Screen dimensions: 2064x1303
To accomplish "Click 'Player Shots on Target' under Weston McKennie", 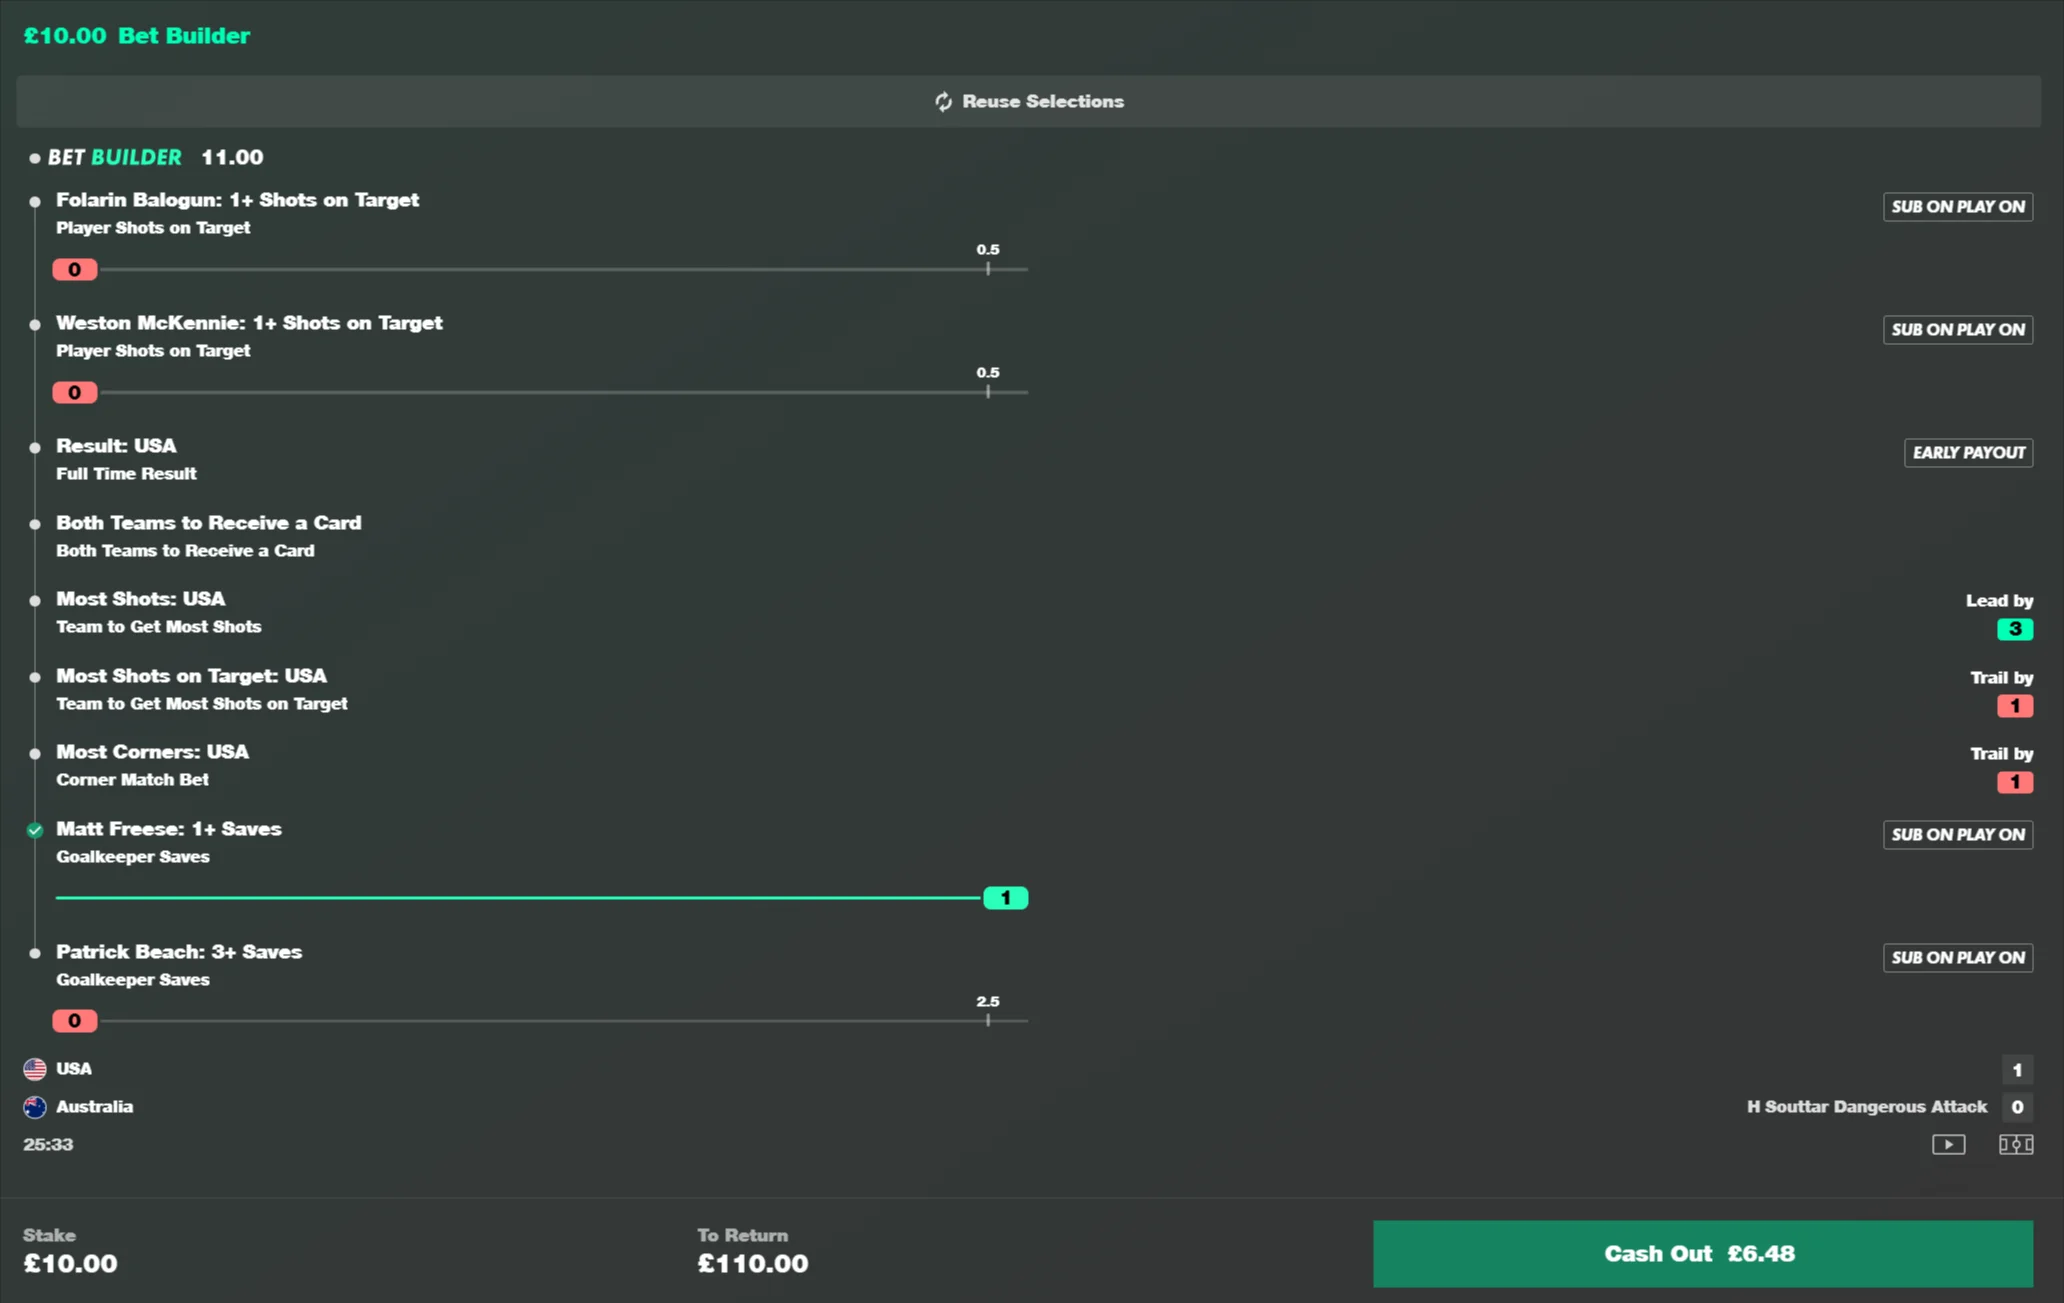I will click(x=153, y=351).
